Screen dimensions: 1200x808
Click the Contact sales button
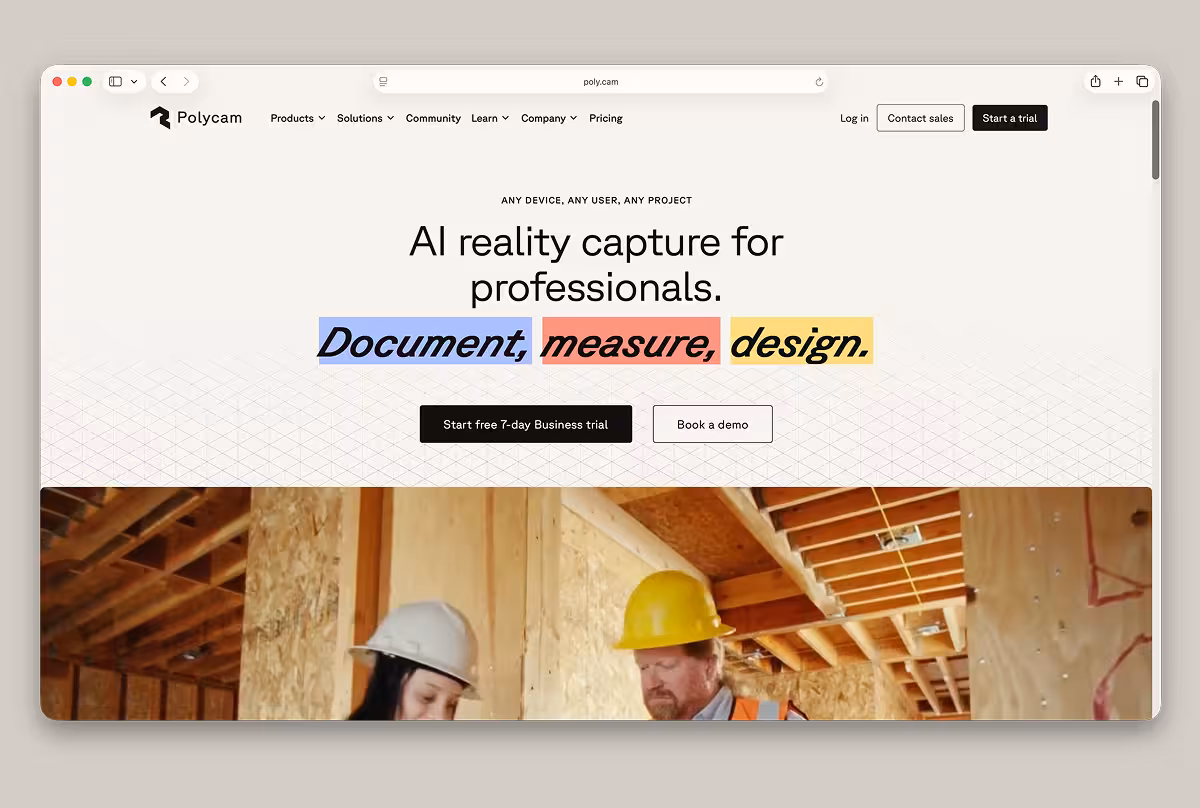(x=921, y=118)
